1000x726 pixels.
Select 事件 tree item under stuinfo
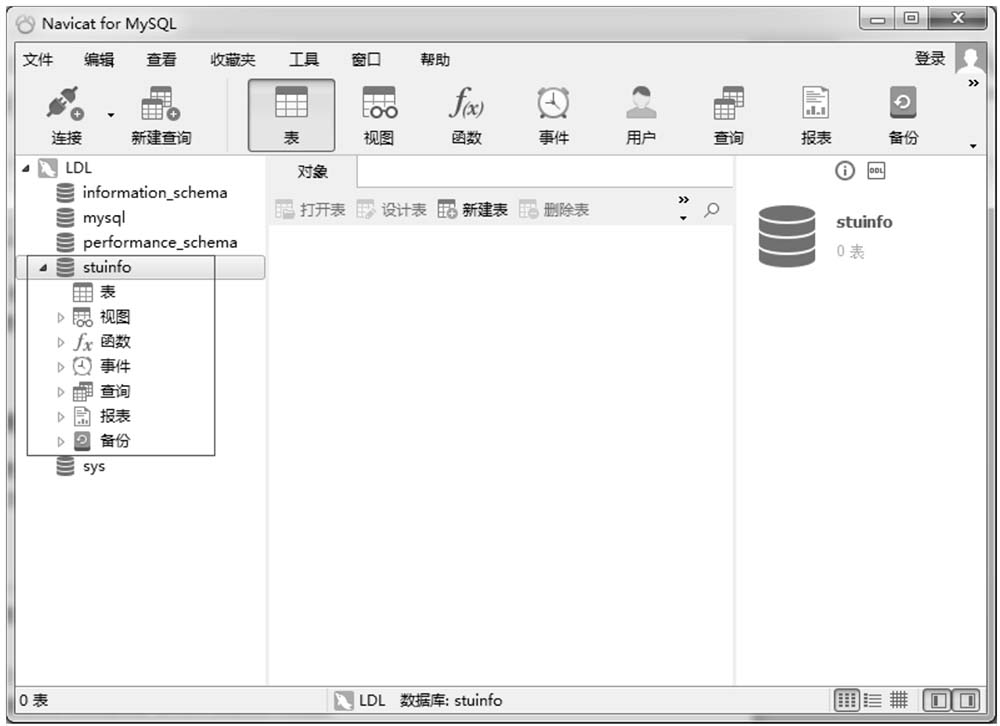115,367
